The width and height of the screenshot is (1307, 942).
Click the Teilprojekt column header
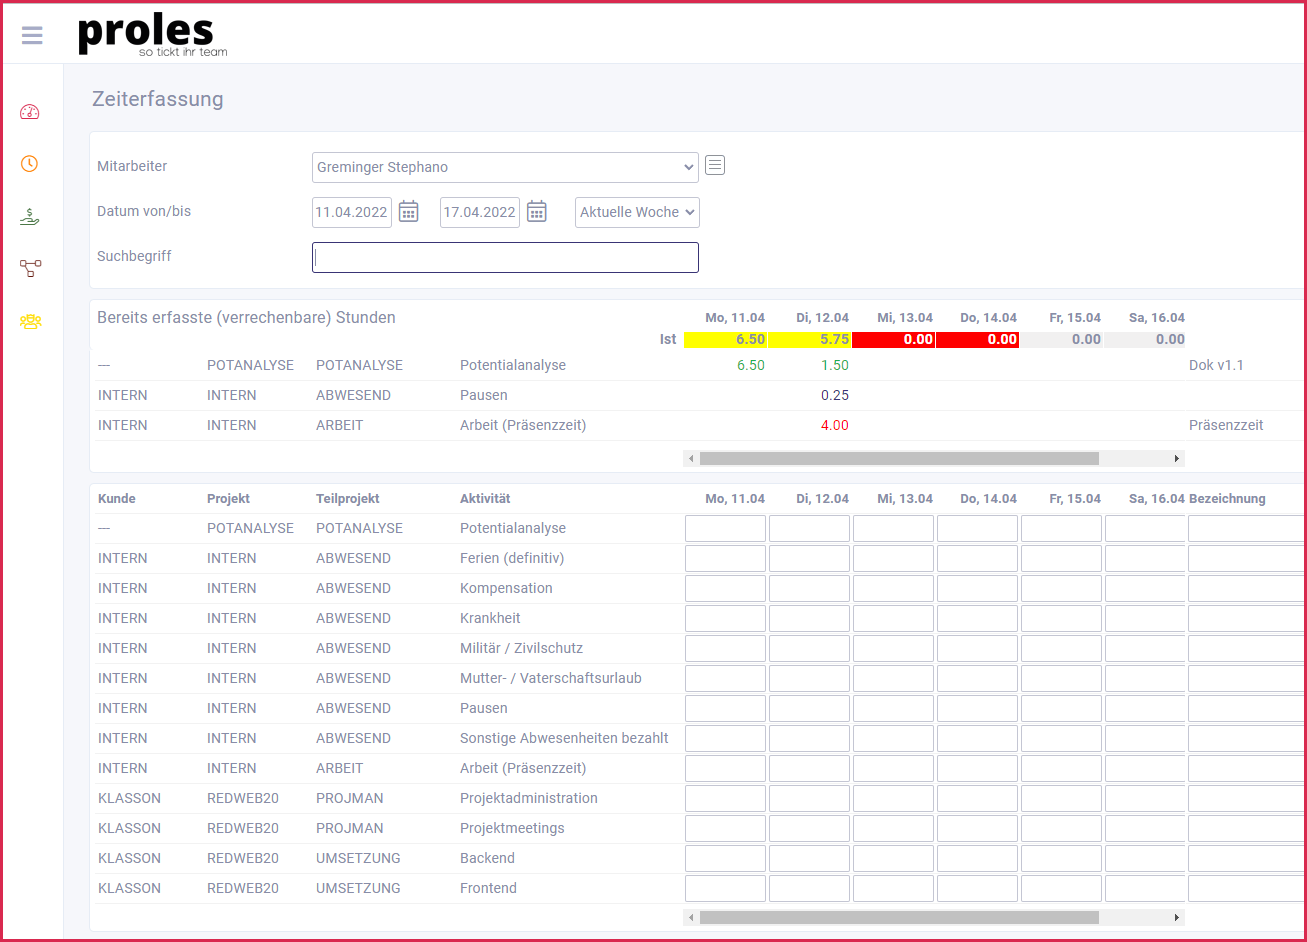[x=348, y=498]
